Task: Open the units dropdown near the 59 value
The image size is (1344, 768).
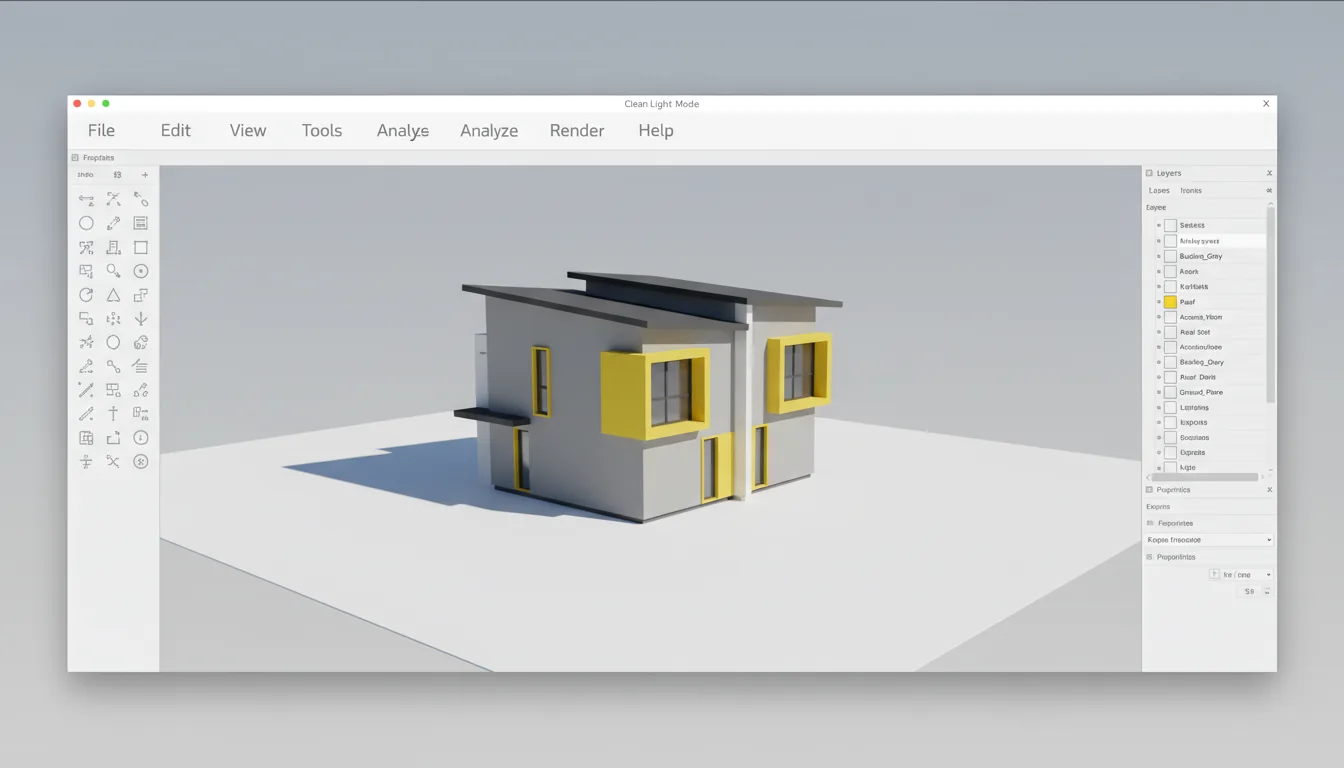Action: coord(1240,574)
